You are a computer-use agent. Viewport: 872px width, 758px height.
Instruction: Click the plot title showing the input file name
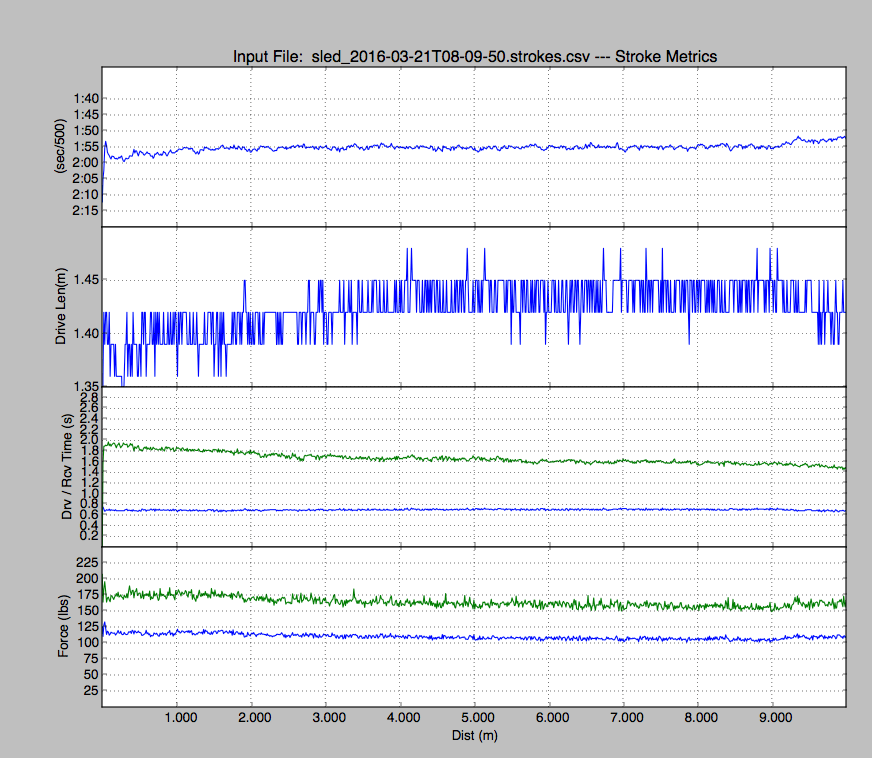[x=474, y=56]
